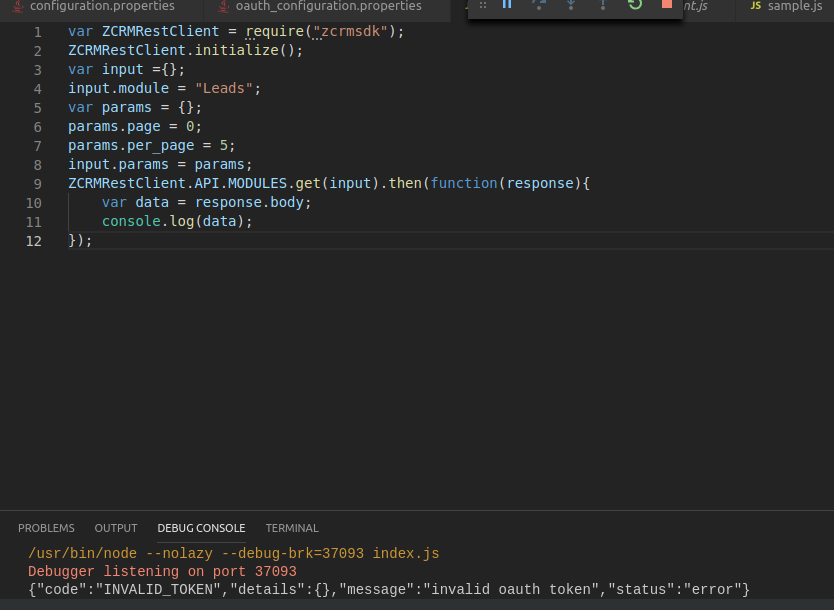Grab the debug toolbar drag handle

[x=483, y=5]
